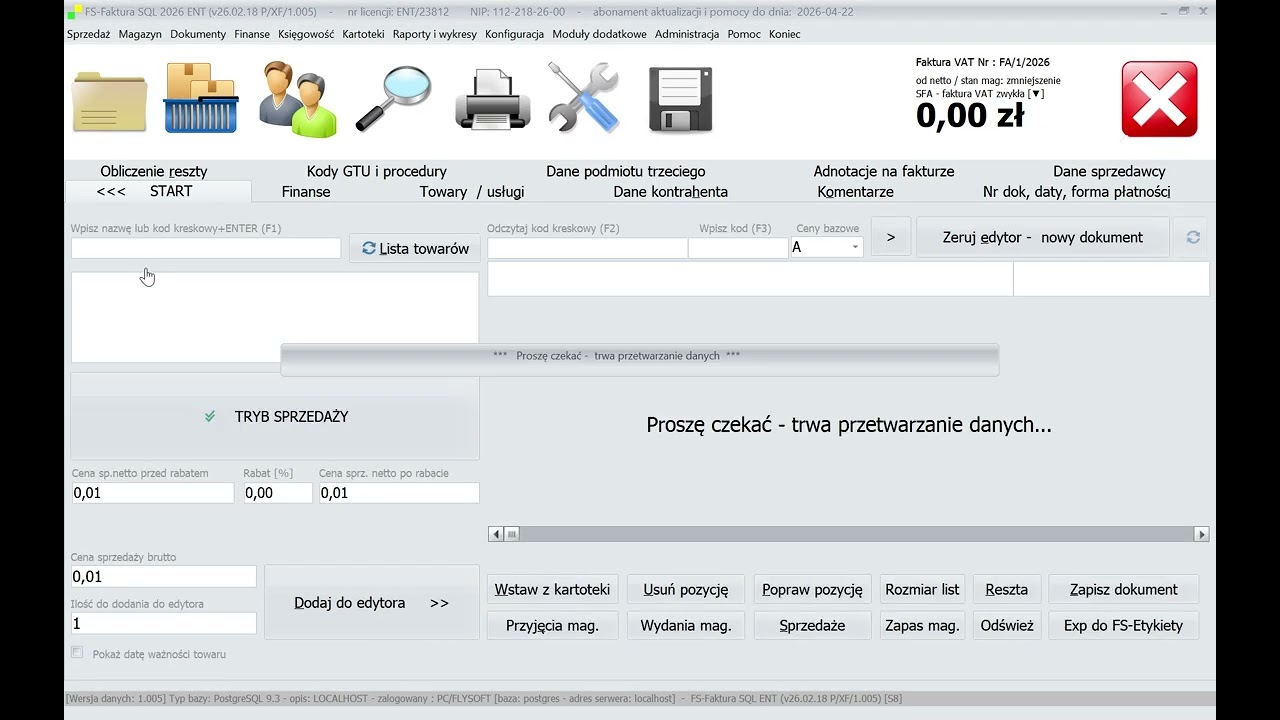Viewport: 1280px width, 720px height.
Task: Switch to the START tab
Action: [159, 191]
